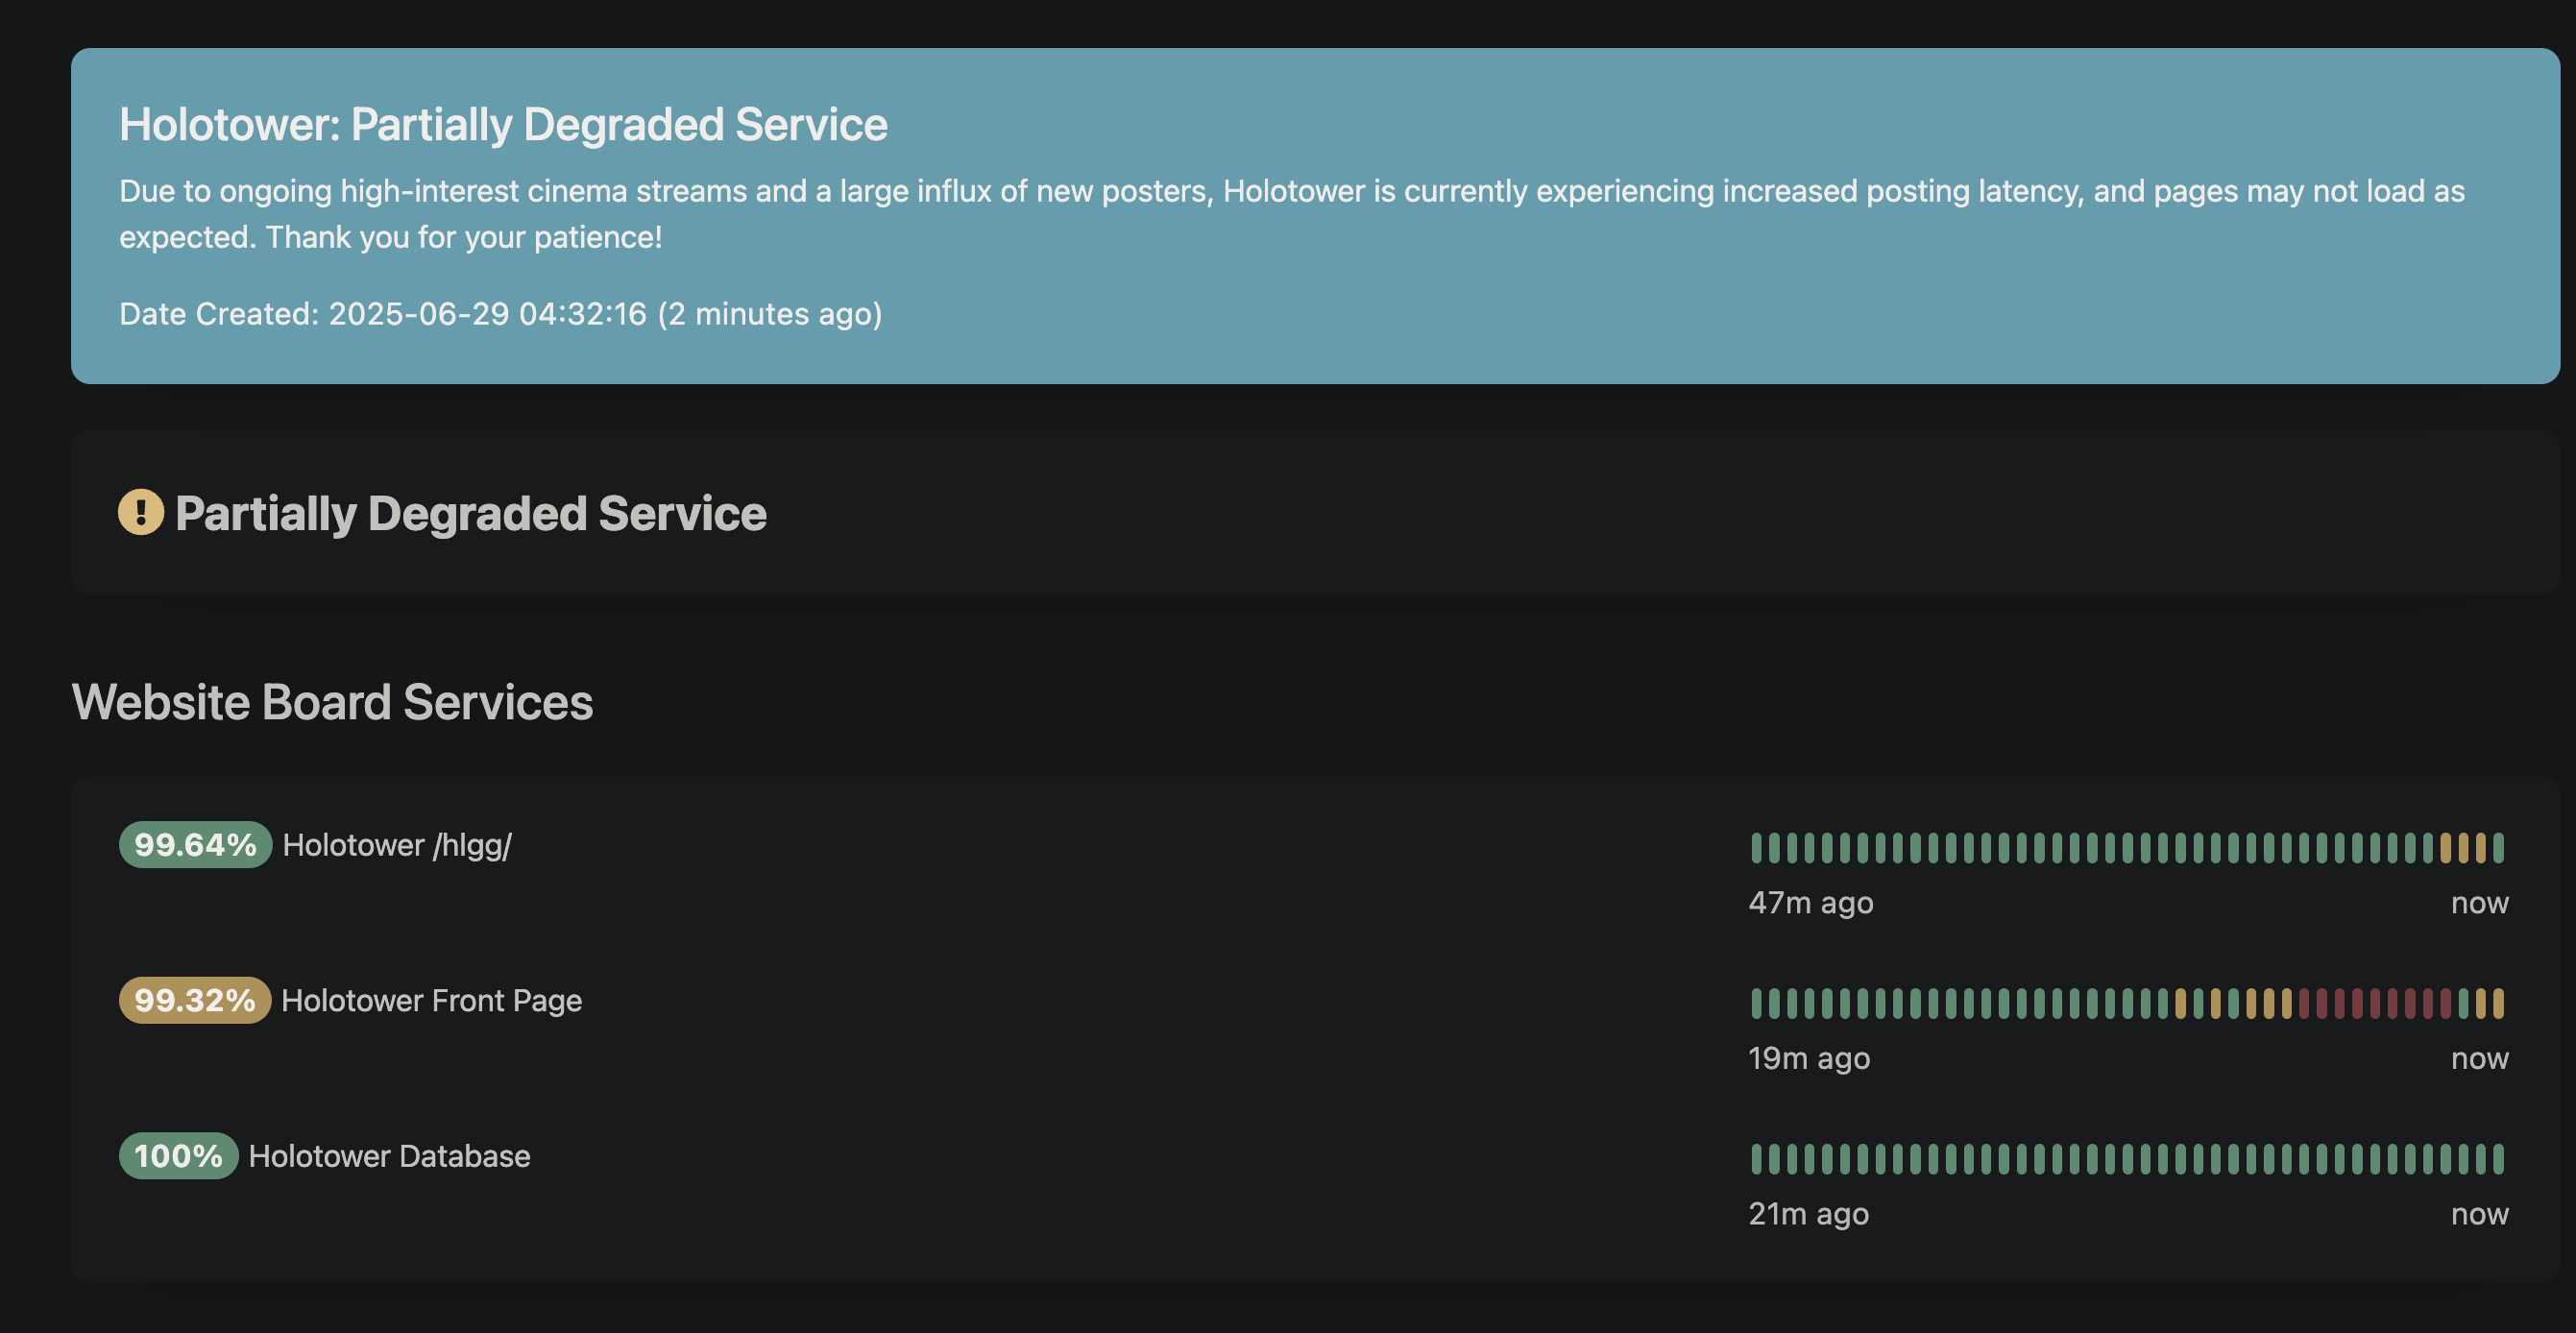Click the 21m ago label under Database
Image resolution: width=2576 pixels, height=1333 pixels.
1808,1214
